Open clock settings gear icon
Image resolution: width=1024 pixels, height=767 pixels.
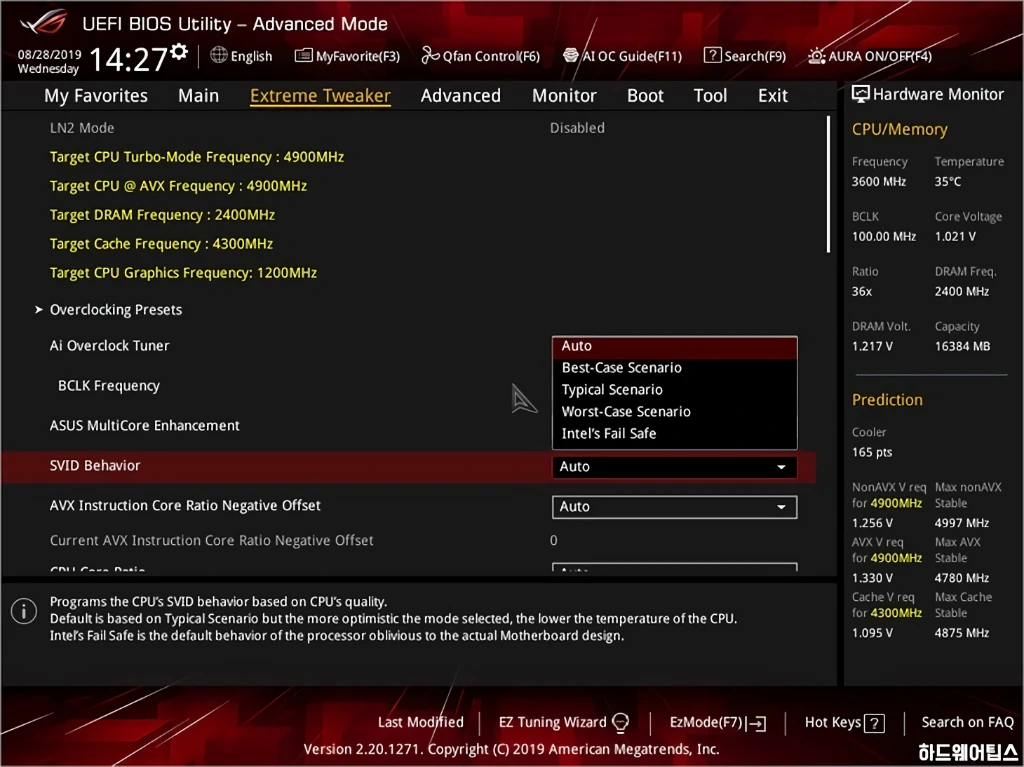tap(179, 52)
